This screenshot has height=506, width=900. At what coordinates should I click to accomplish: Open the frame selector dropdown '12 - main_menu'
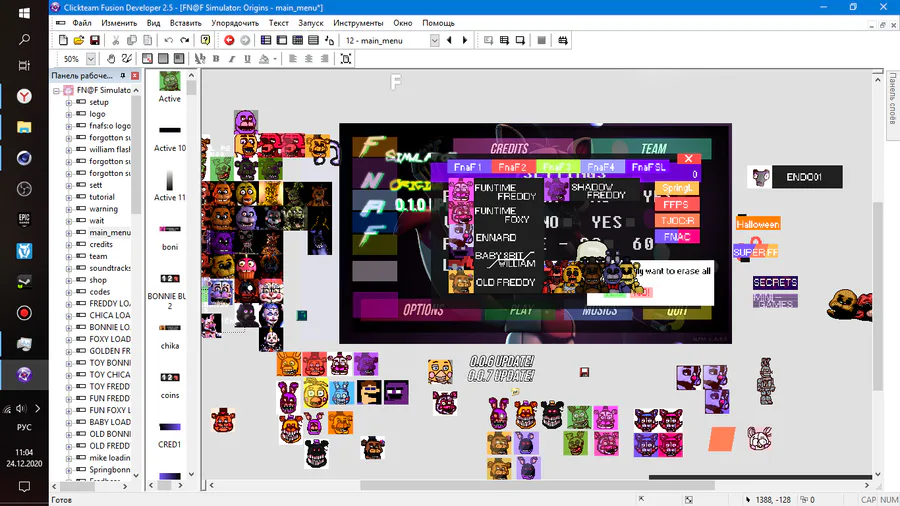click(x=435, y=40)
